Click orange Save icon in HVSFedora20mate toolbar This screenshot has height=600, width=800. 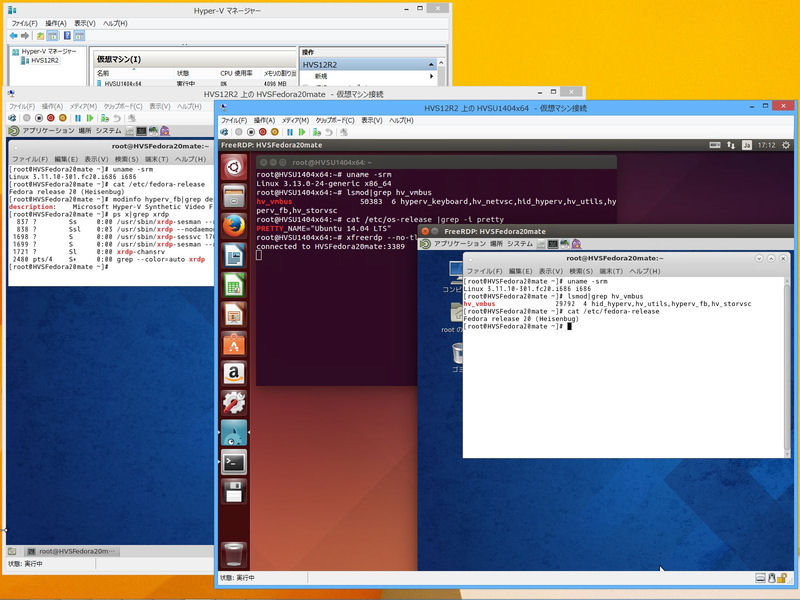tap(63, 118)
